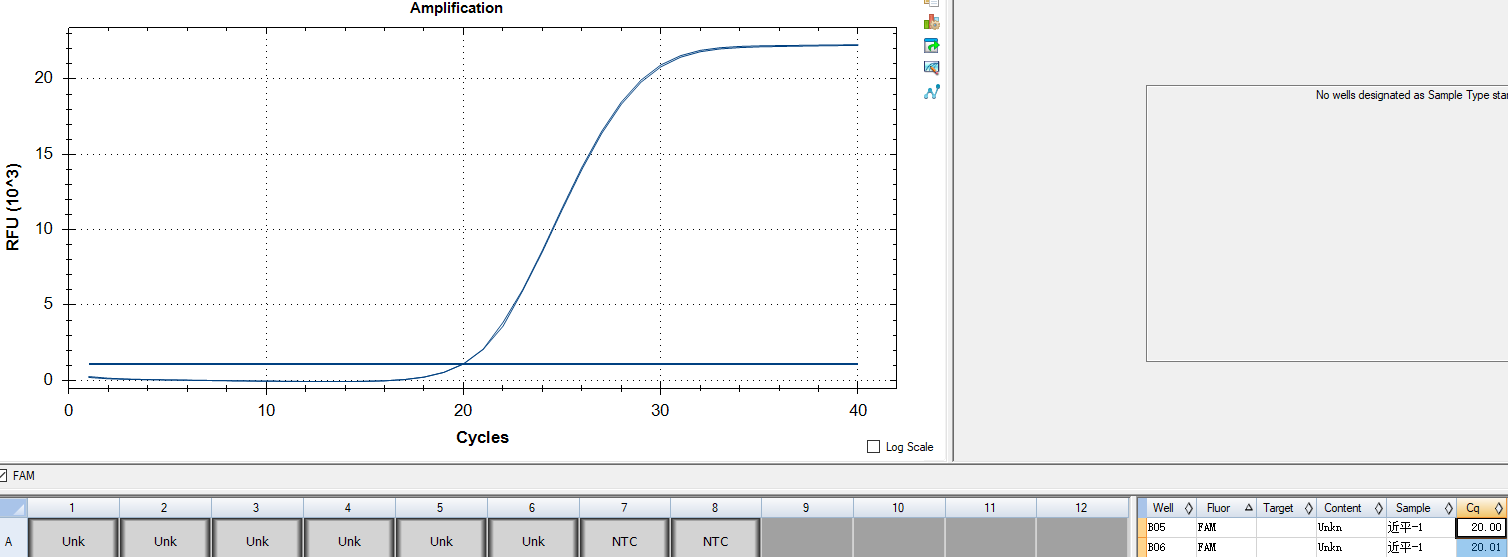
Task: Sort results by Cq column
Action: [x=1481, y=508]
